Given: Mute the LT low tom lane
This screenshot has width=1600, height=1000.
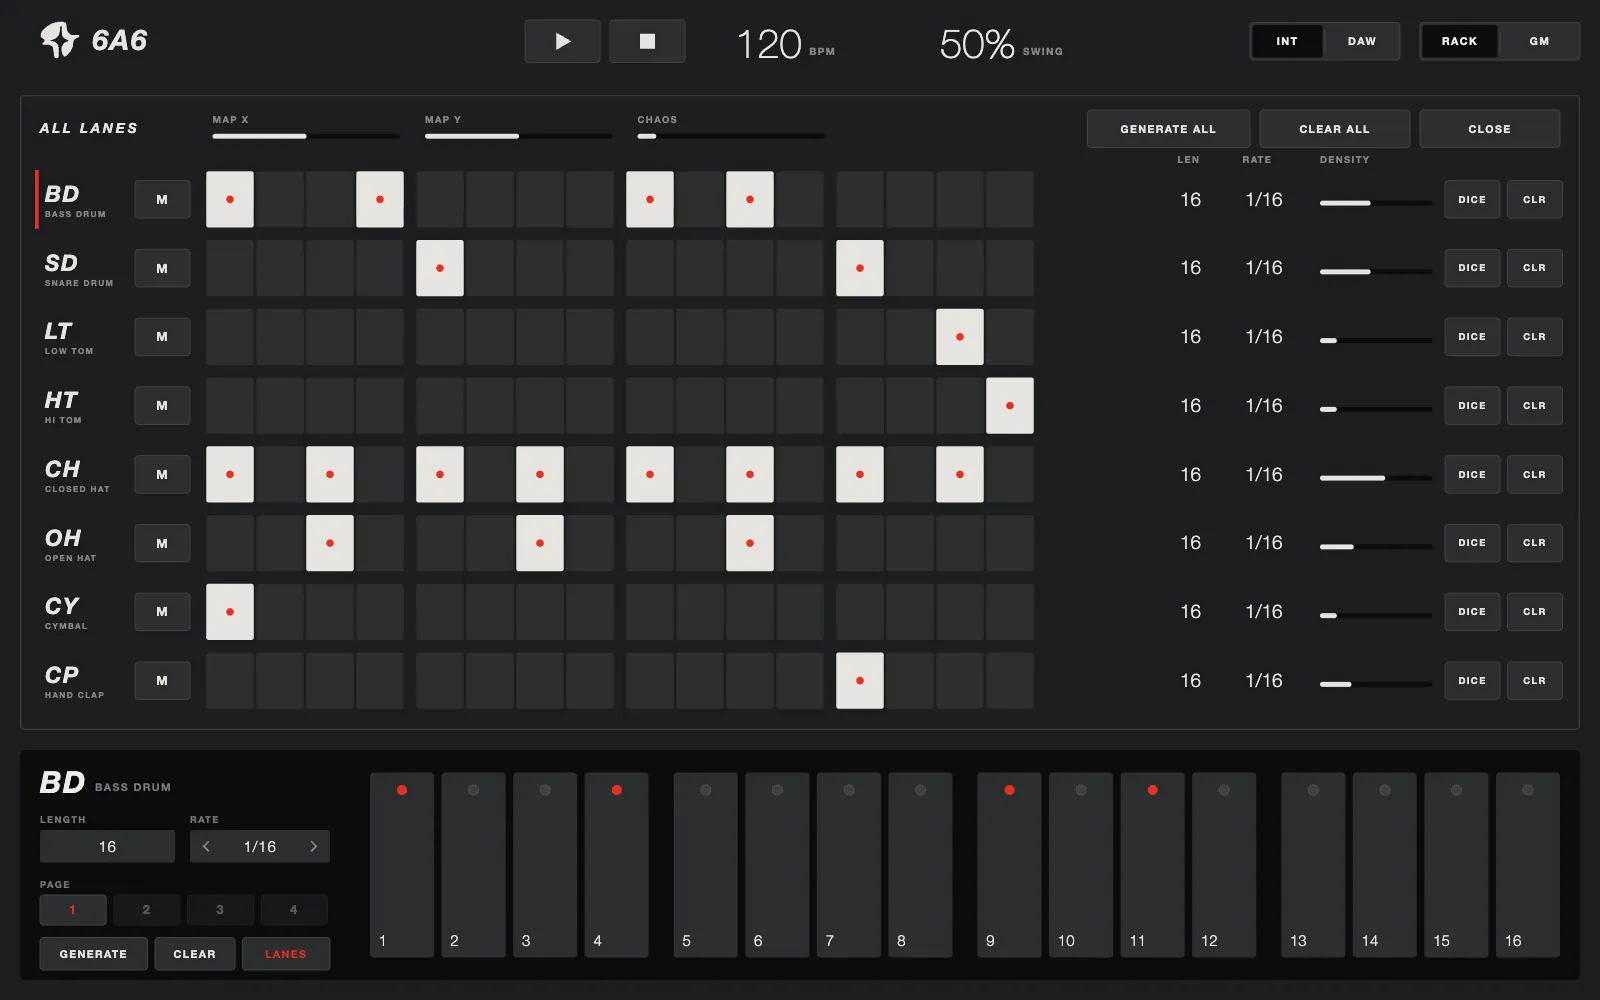Looking at the screenshot, I should [162, 337].
